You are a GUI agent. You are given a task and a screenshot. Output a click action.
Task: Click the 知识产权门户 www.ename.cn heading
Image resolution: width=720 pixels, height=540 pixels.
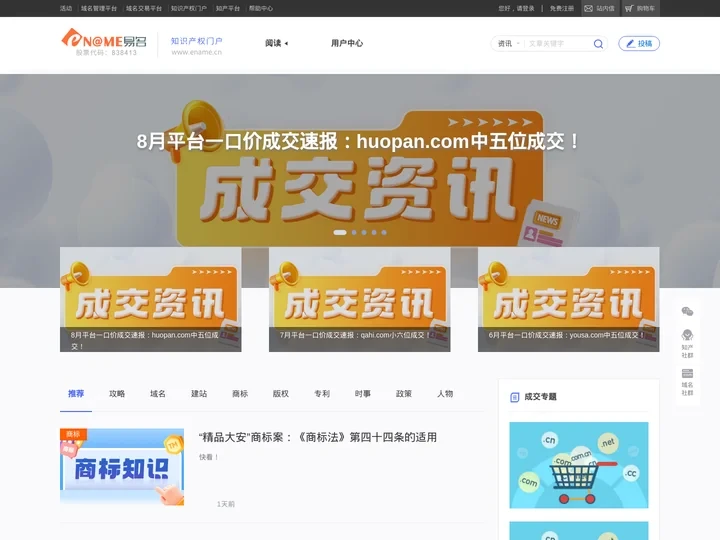pyautogui.click(x=197, y=46)
